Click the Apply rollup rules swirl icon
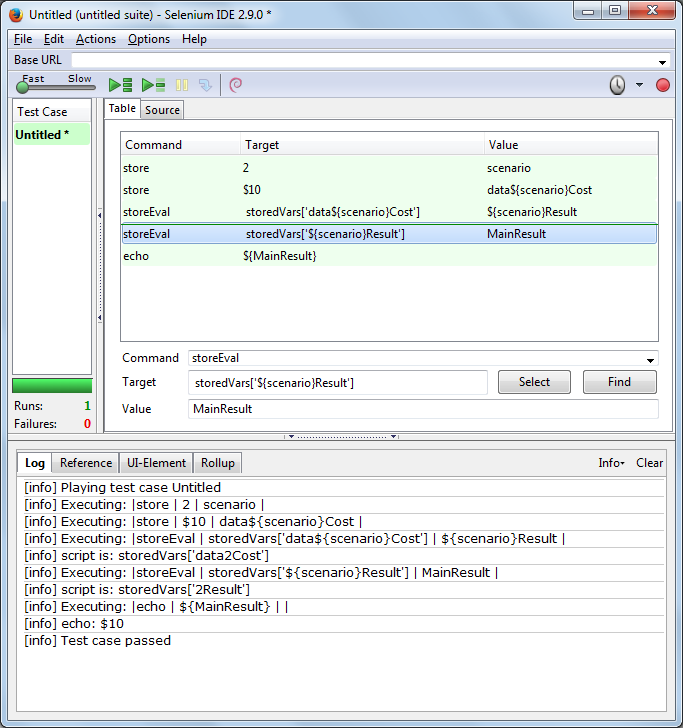Screen dimensions: 683x728 point(235,85)
